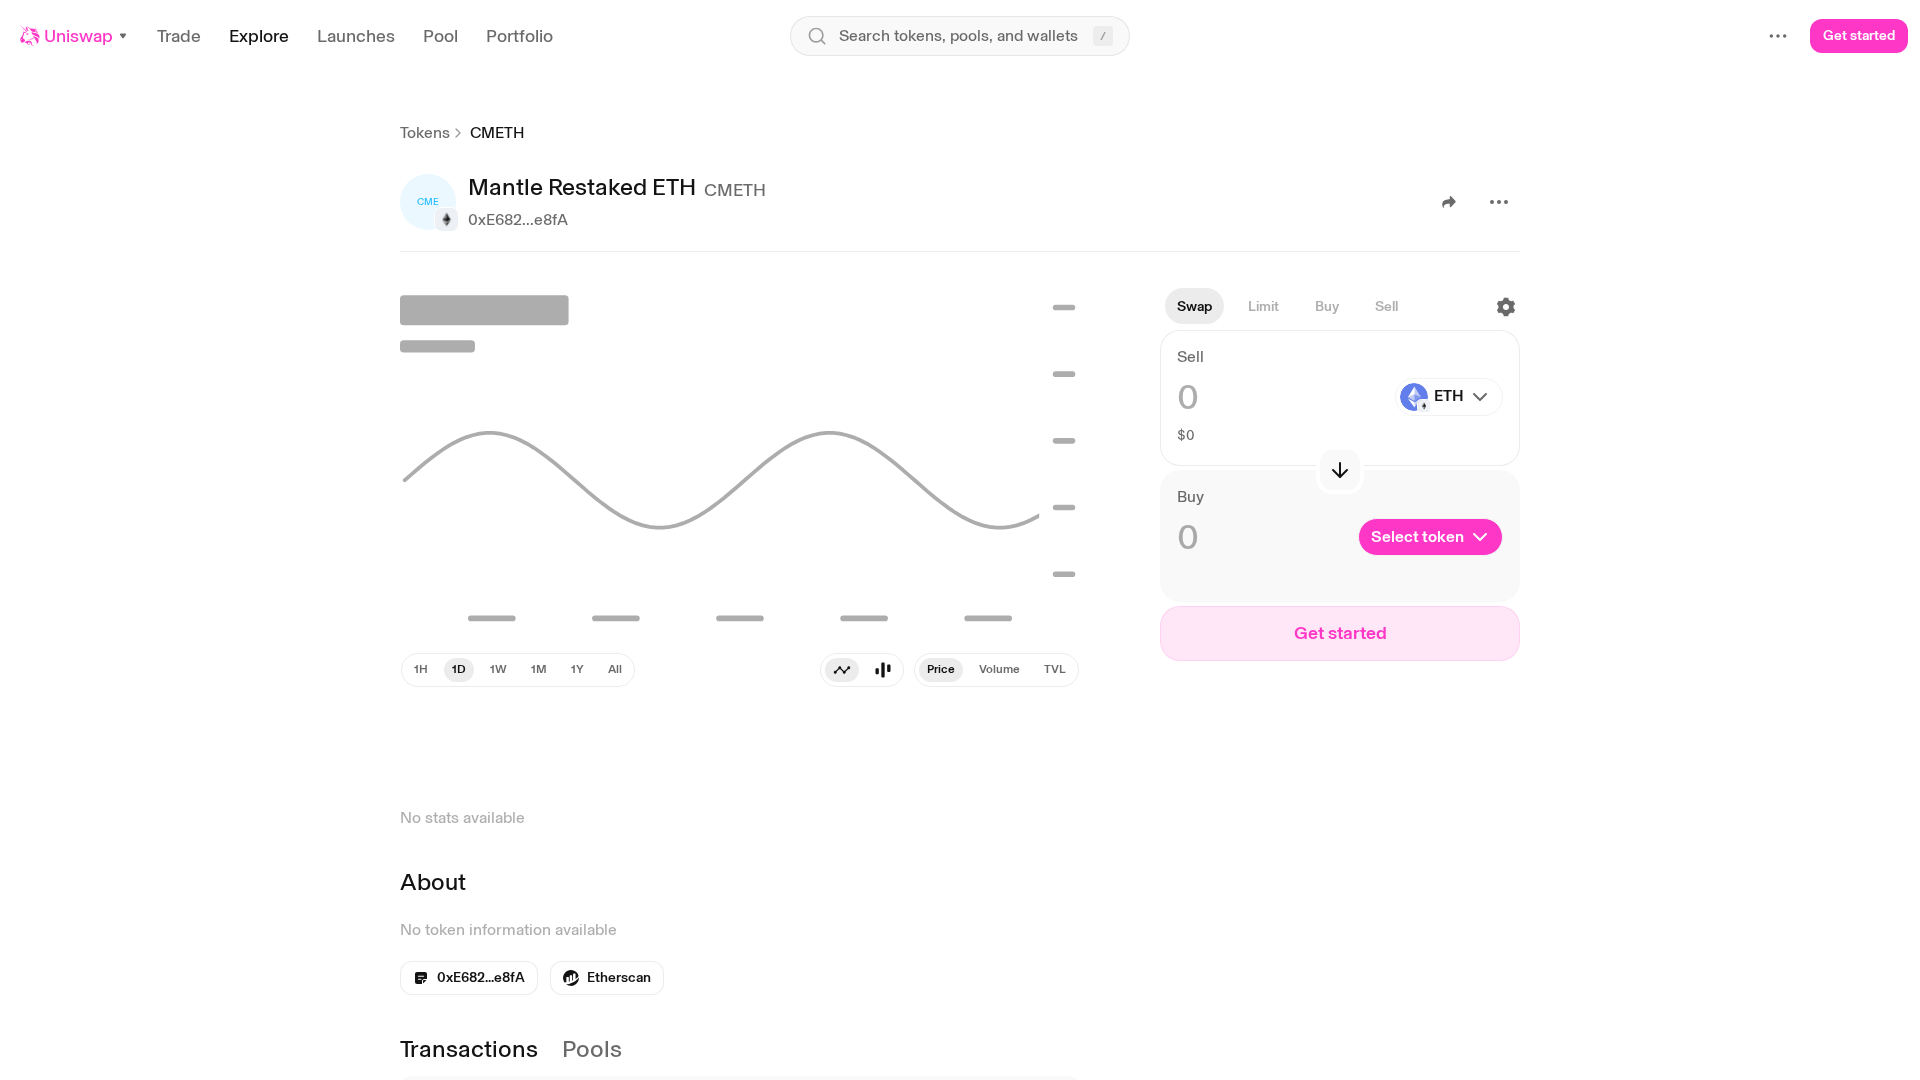1920x1080 pixels.
Task: Select the 1W chart range
Action: [x=498, y=670]
